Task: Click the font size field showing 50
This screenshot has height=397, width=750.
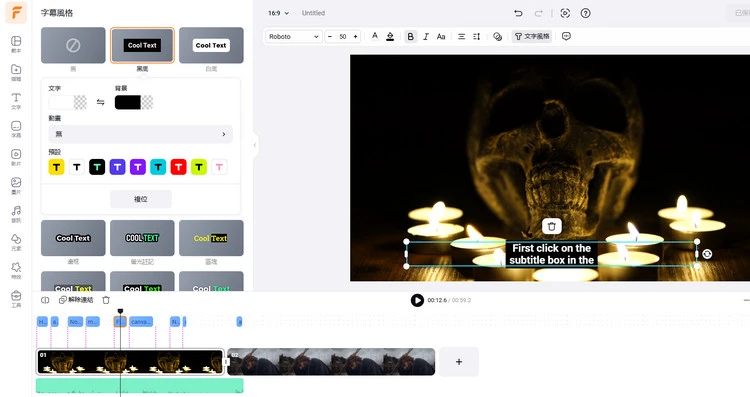Action: 342,36
